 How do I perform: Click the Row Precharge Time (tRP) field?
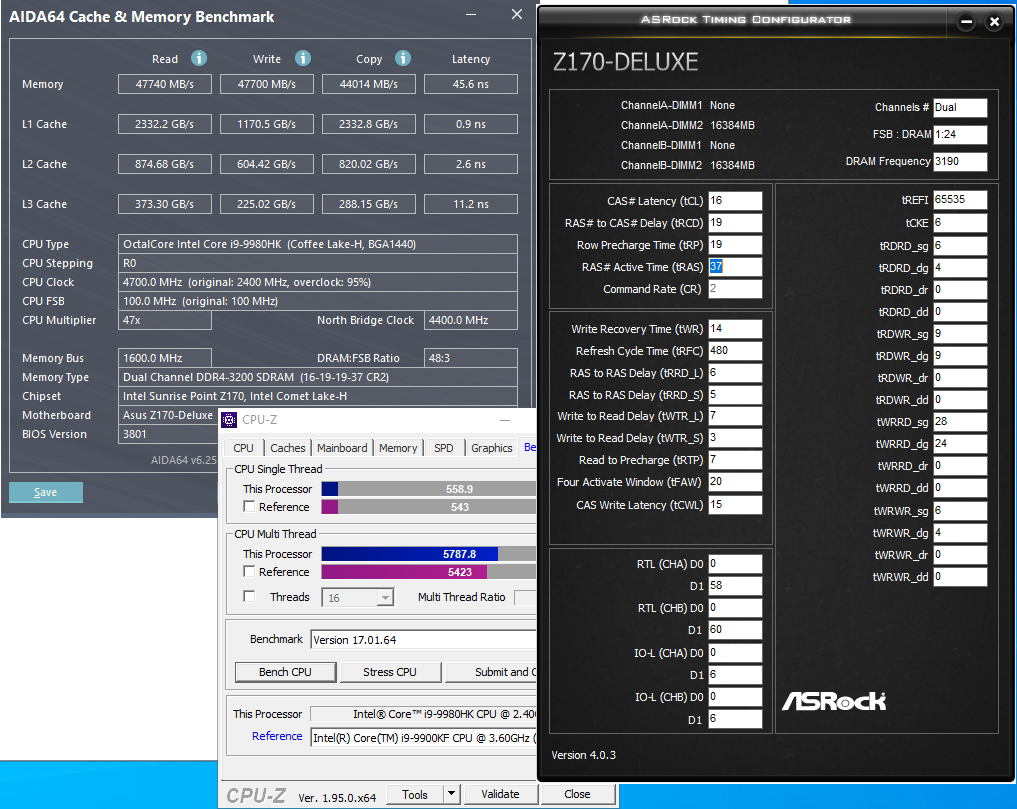[735, 245]
